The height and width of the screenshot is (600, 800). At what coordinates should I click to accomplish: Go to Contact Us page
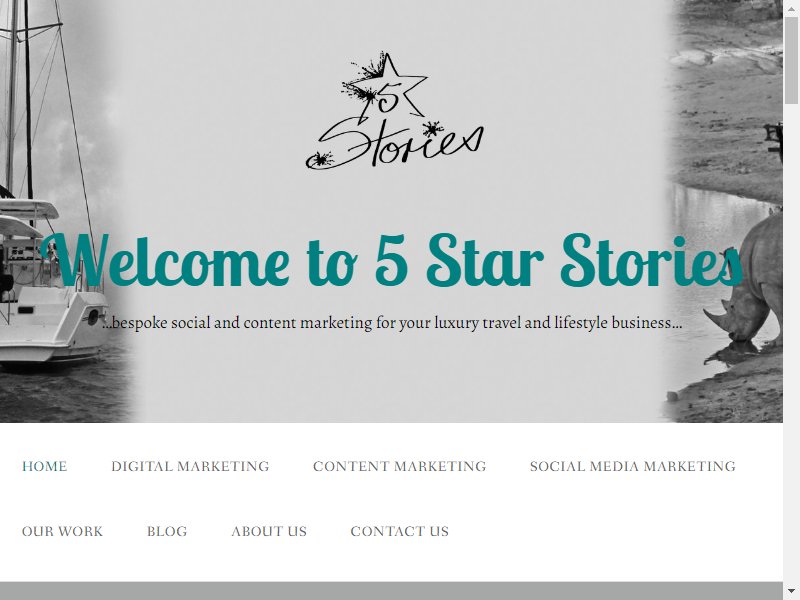pos(399,532)
